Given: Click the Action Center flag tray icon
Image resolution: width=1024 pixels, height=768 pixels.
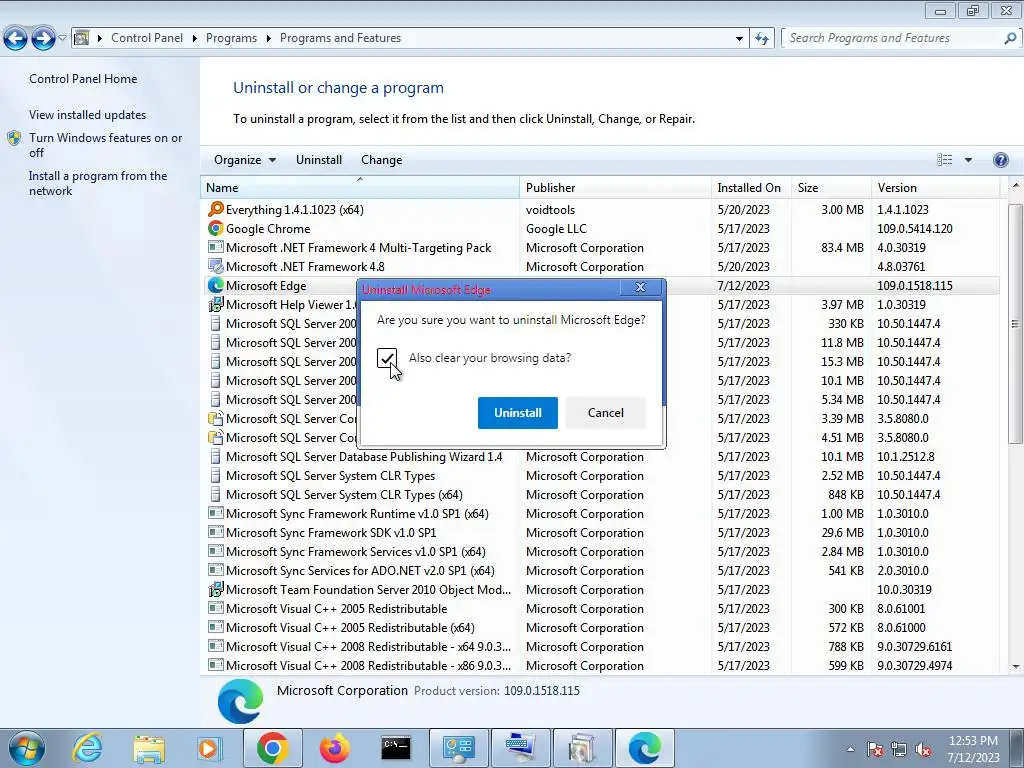Looking at the screenshot, I should (874, 749).
